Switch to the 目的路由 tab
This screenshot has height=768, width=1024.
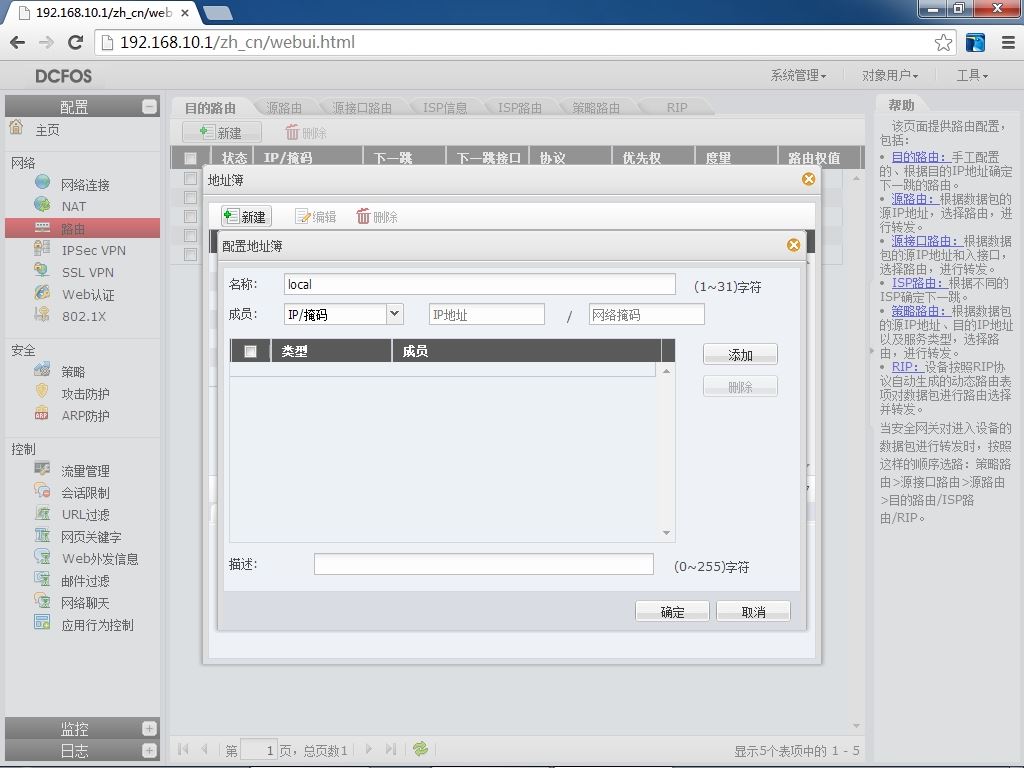[210, 108]
